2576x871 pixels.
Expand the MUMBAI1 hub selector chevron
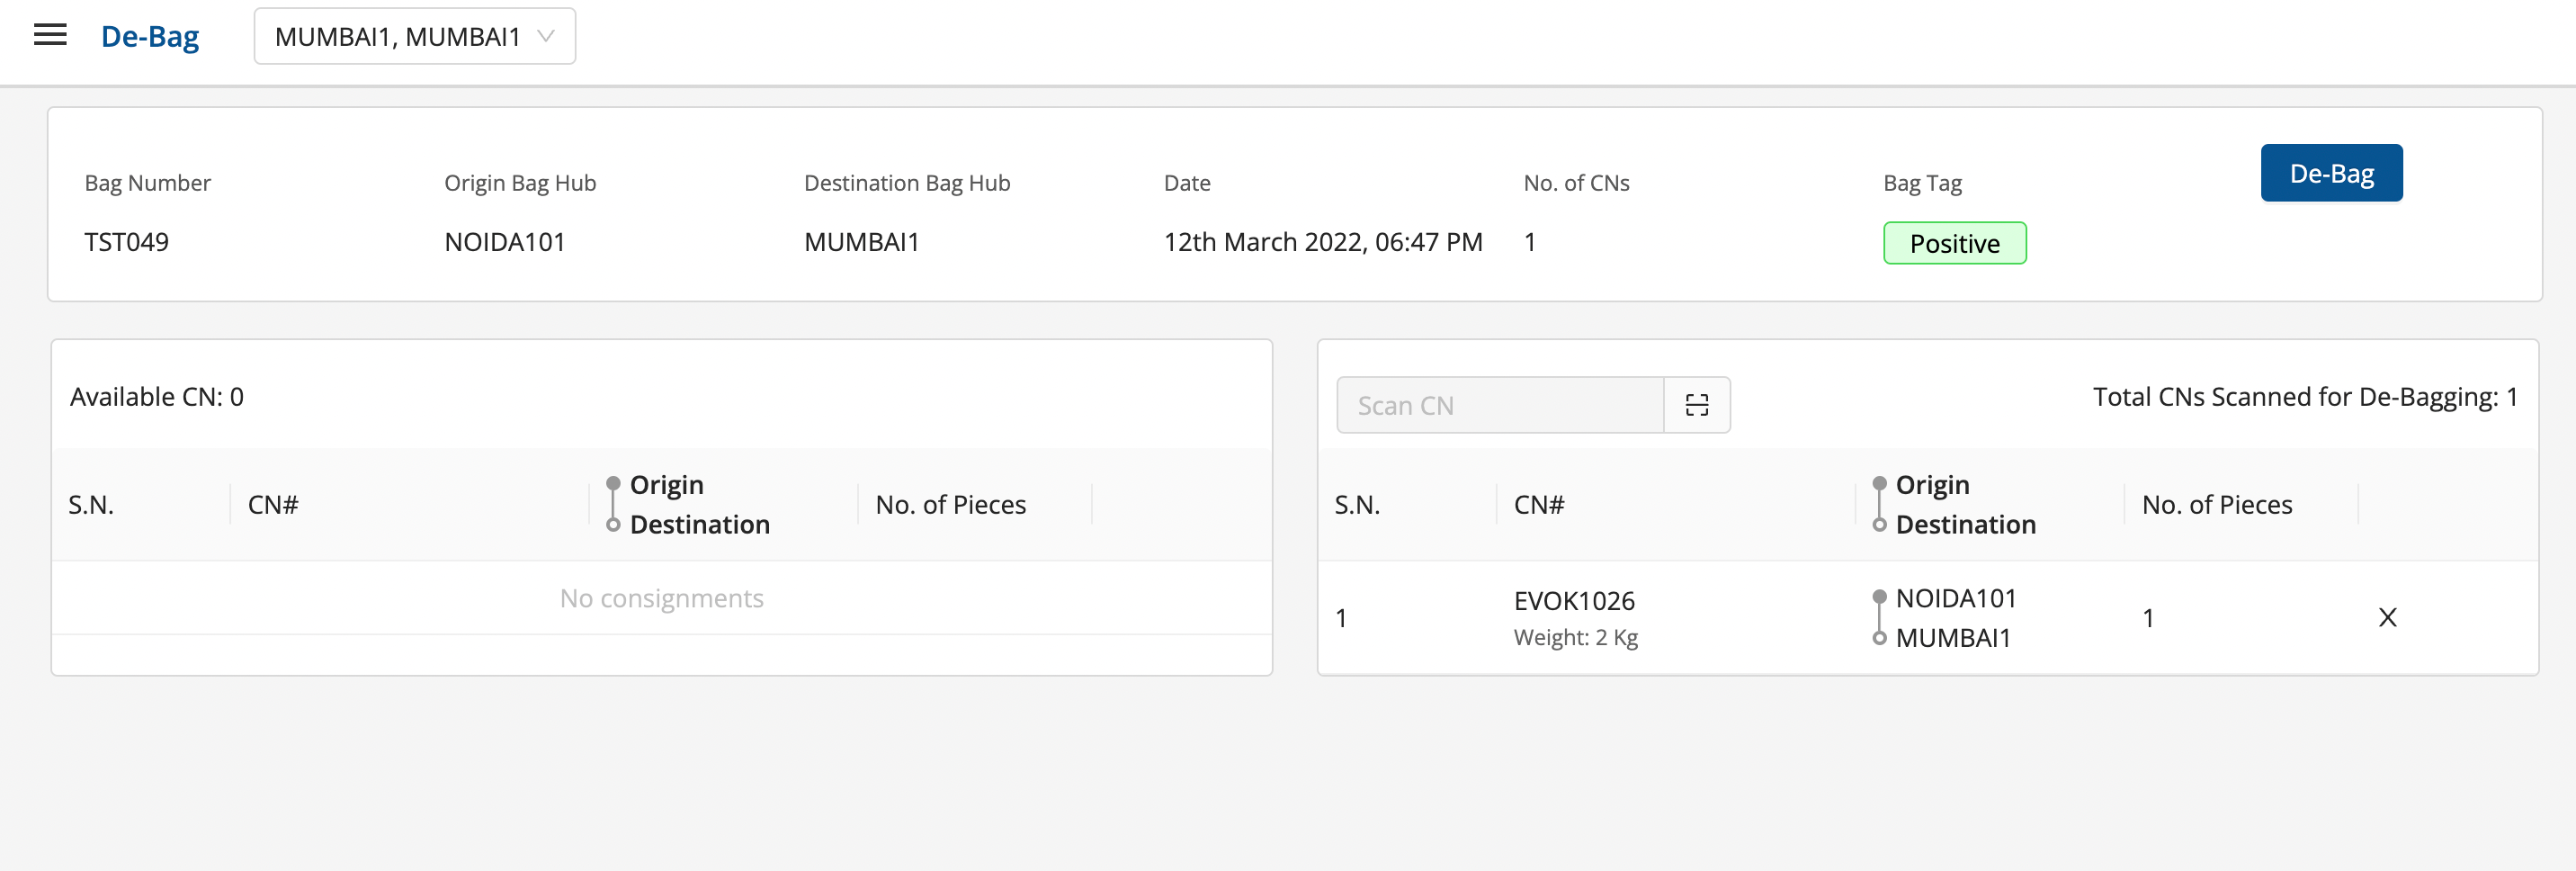click(546, 37)
